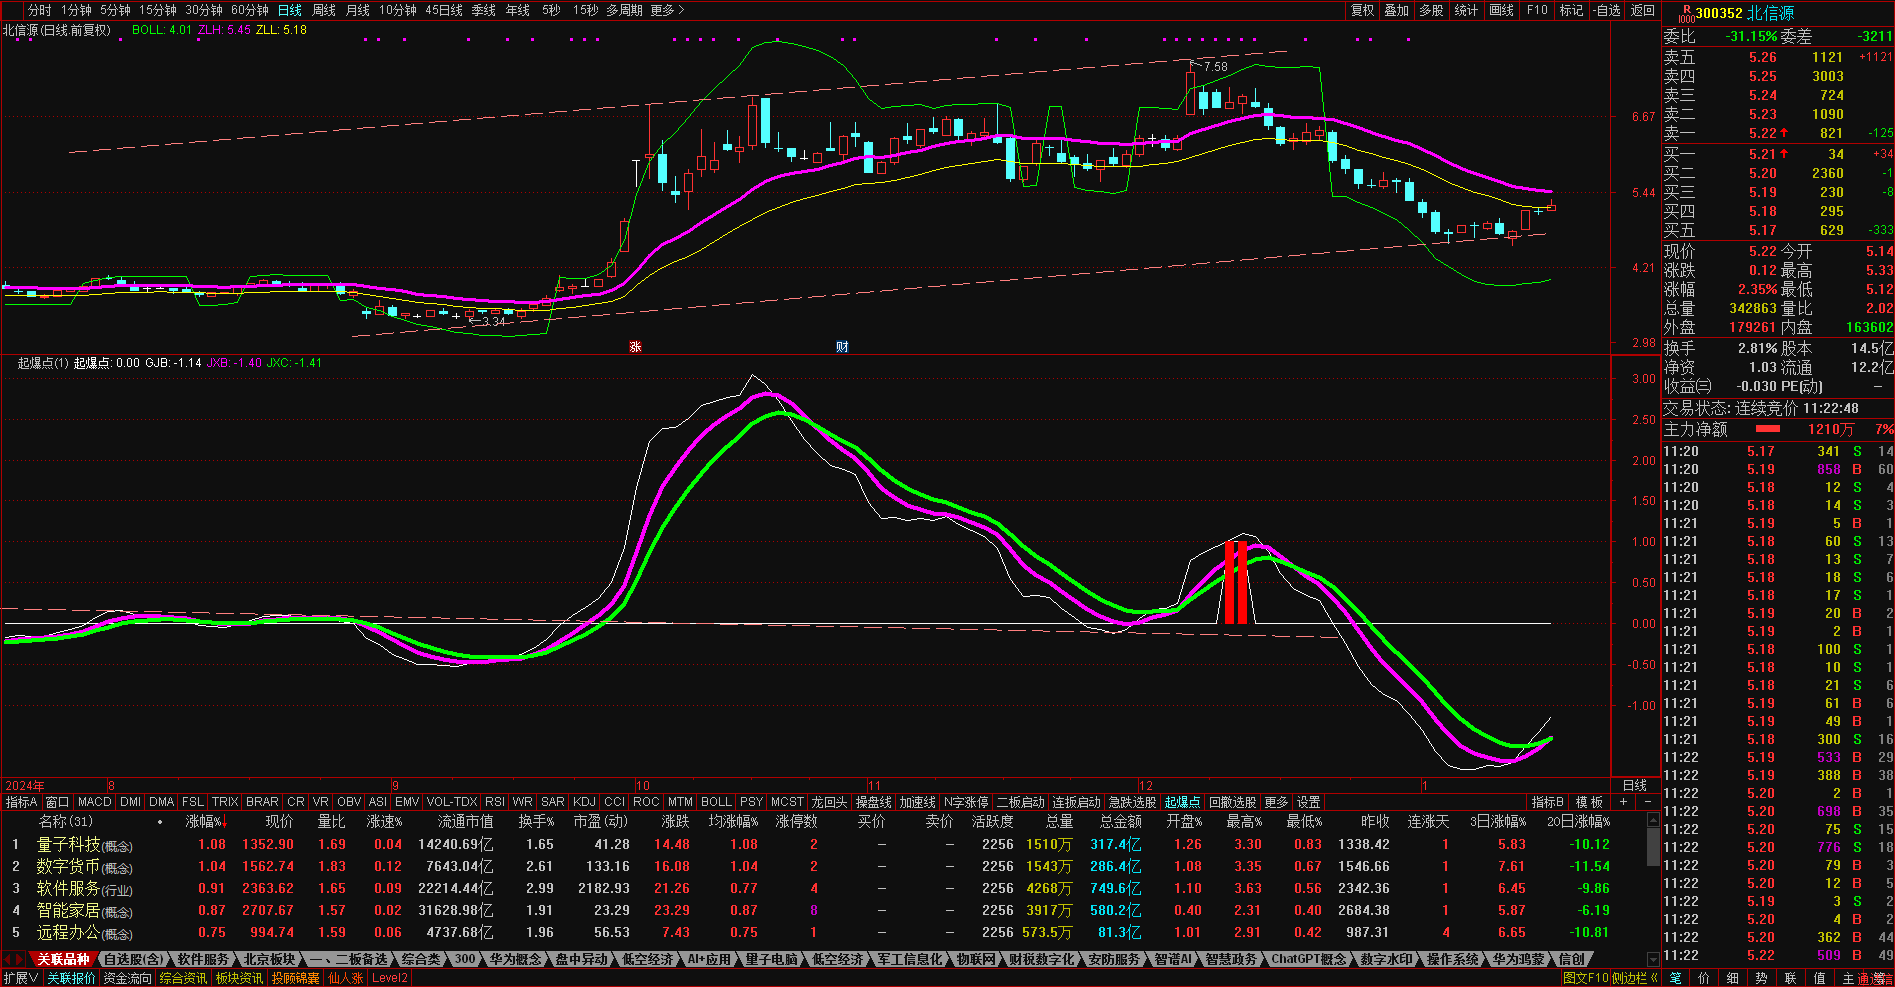Image resolution: width=1895 pixels, height=987 pixels.
Task: Open the 关联品种 tab
Action: [63, 959]
